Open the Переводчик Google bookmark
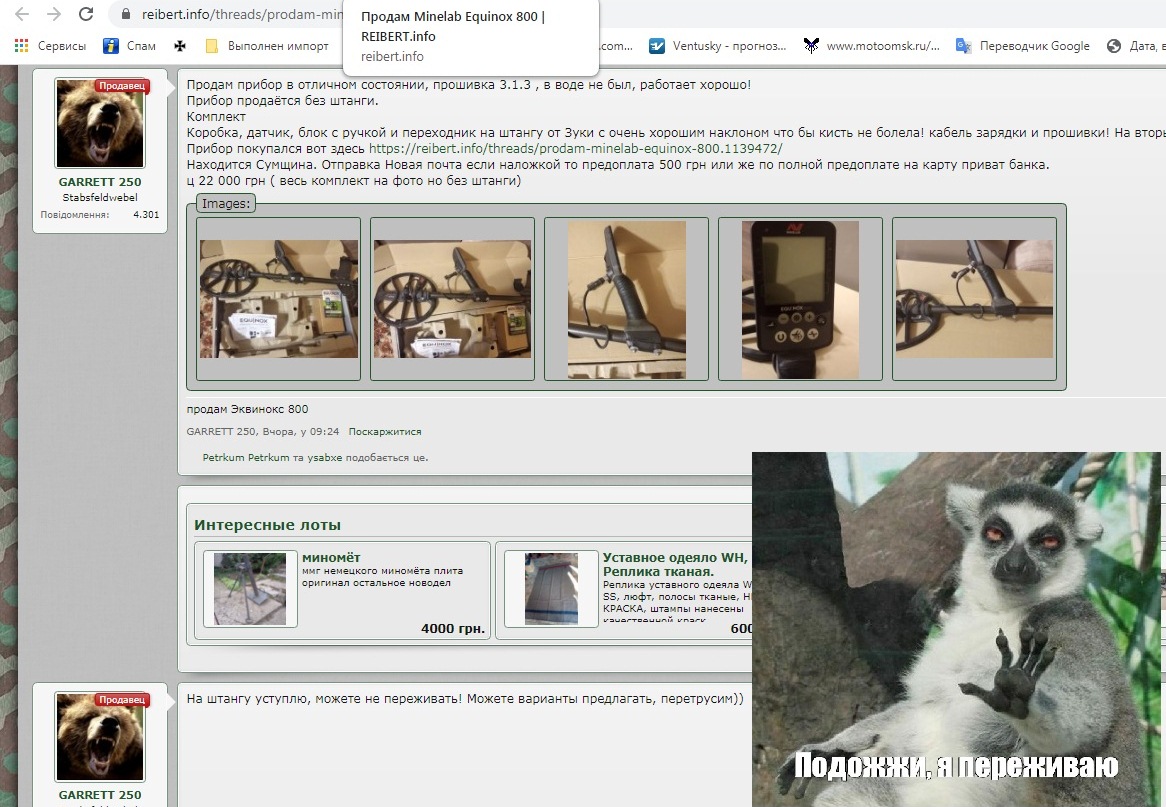1166x807 pixels. click(x=1023, y=46)
